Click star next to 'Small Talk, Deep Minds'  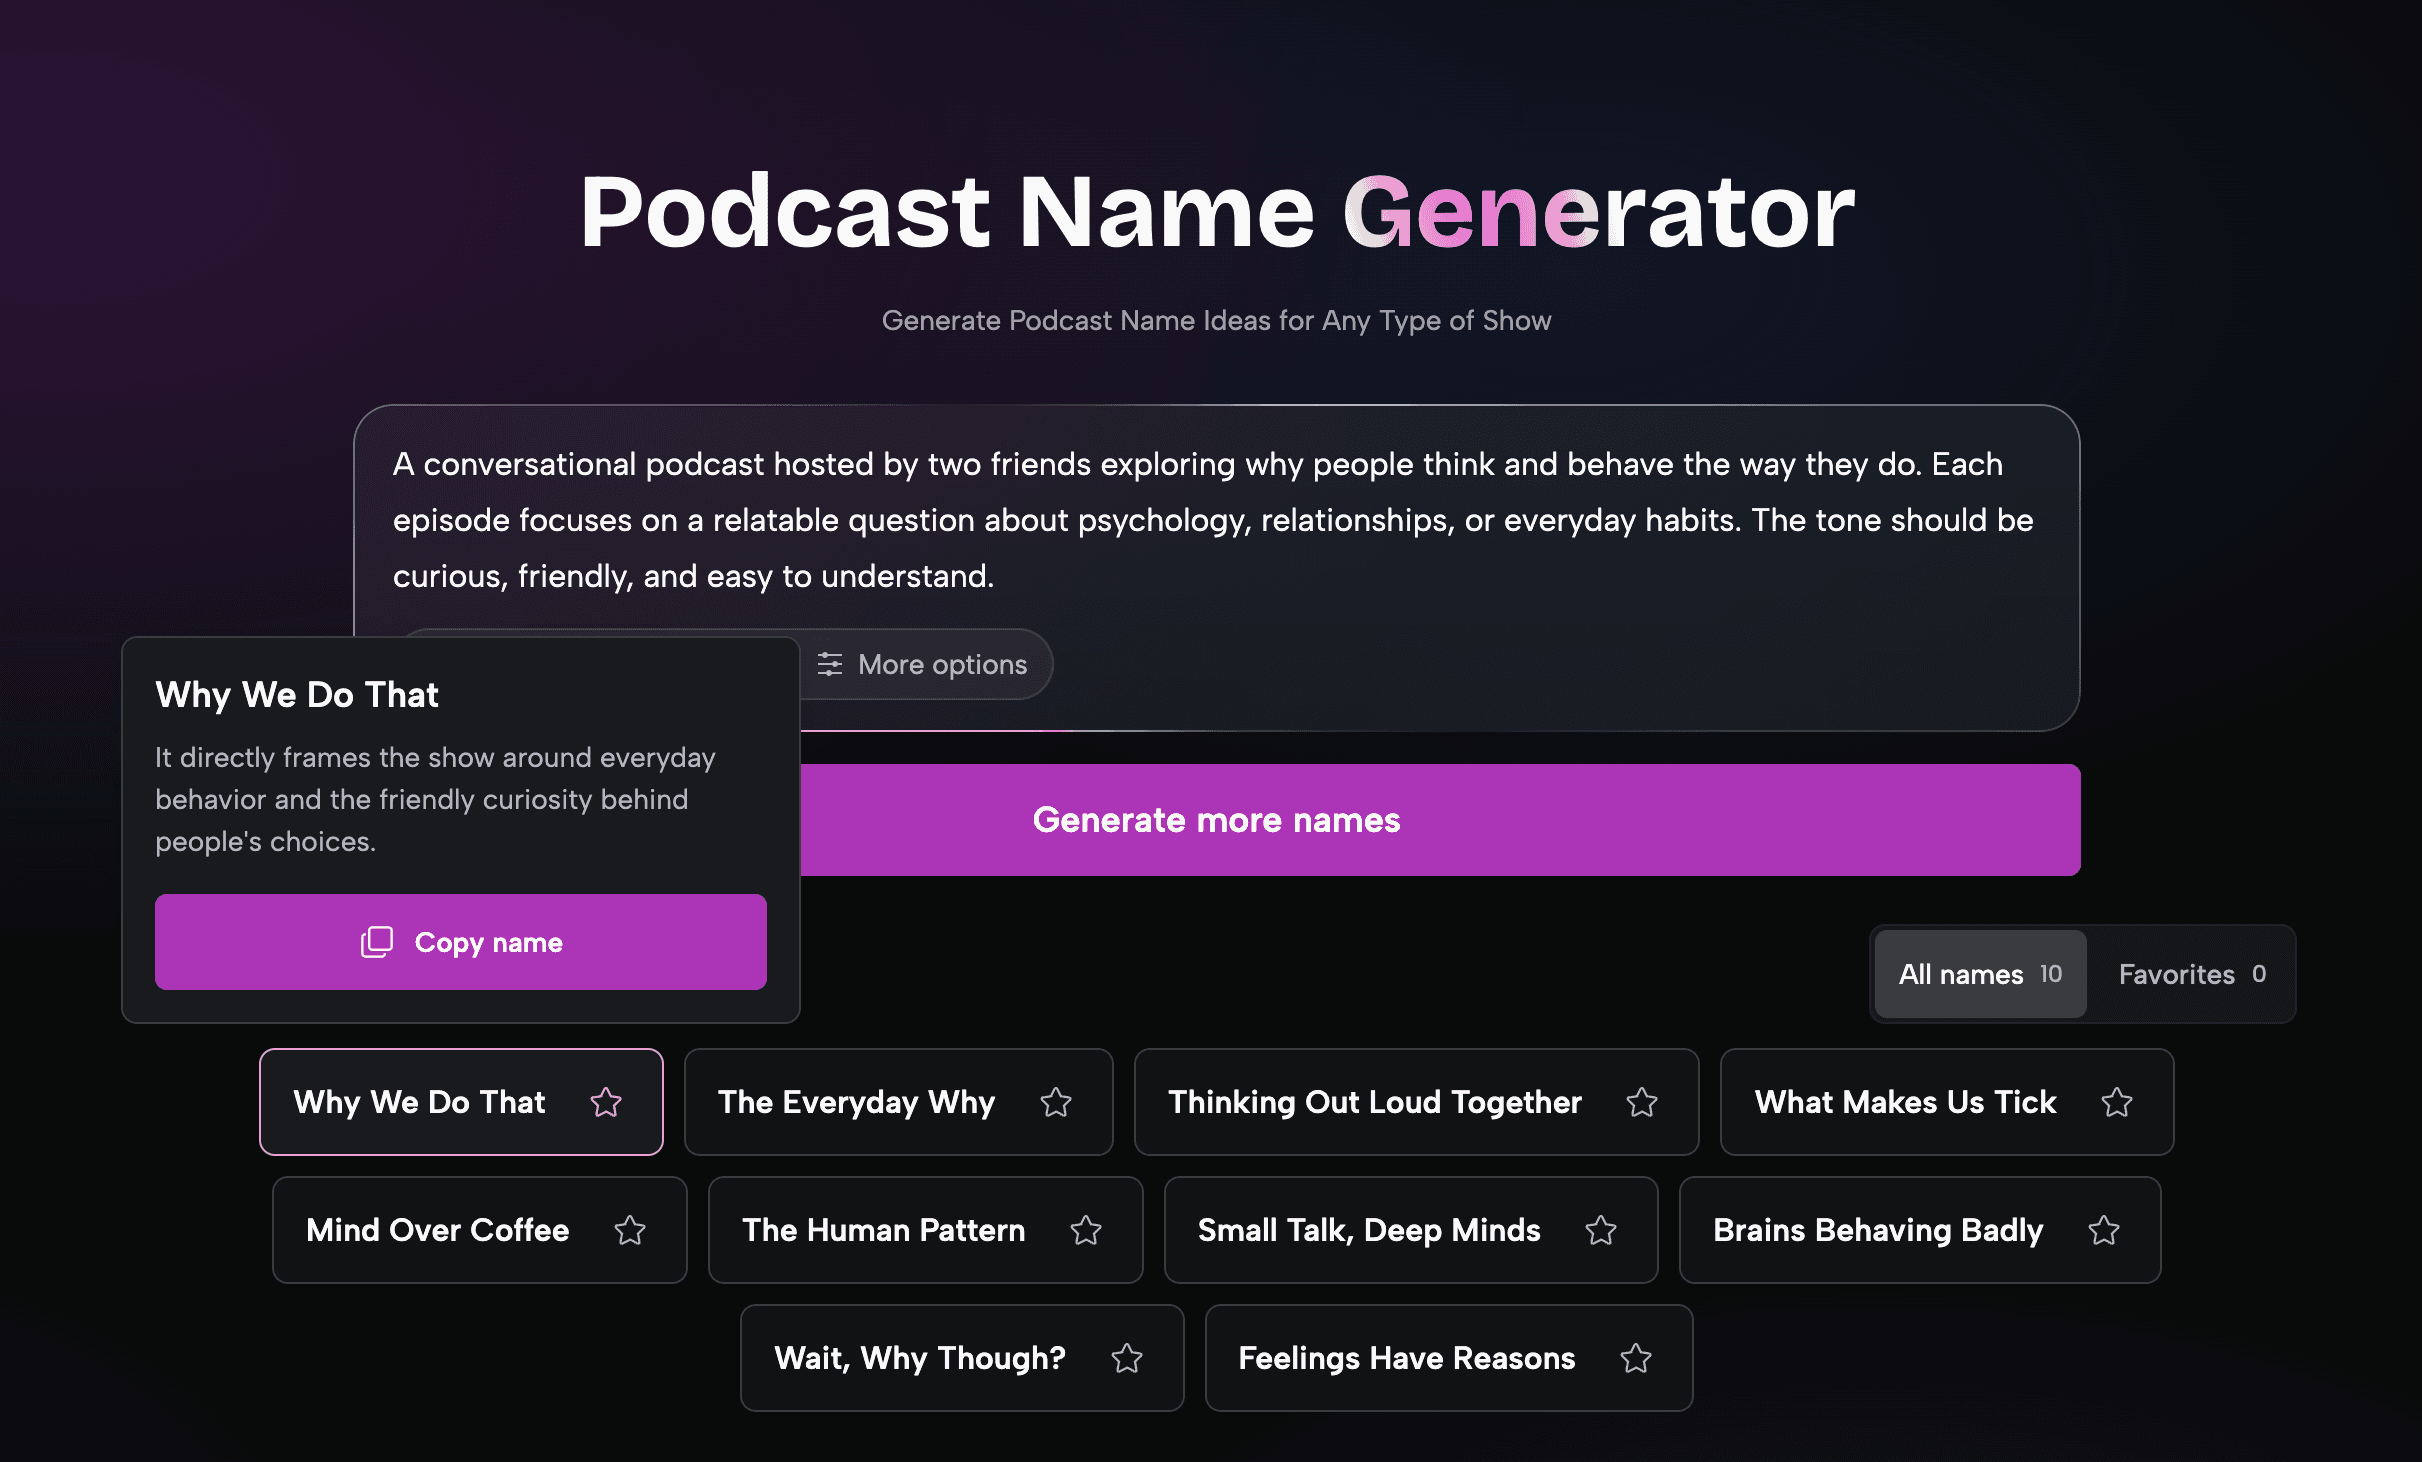(x=1601, y=1230)
